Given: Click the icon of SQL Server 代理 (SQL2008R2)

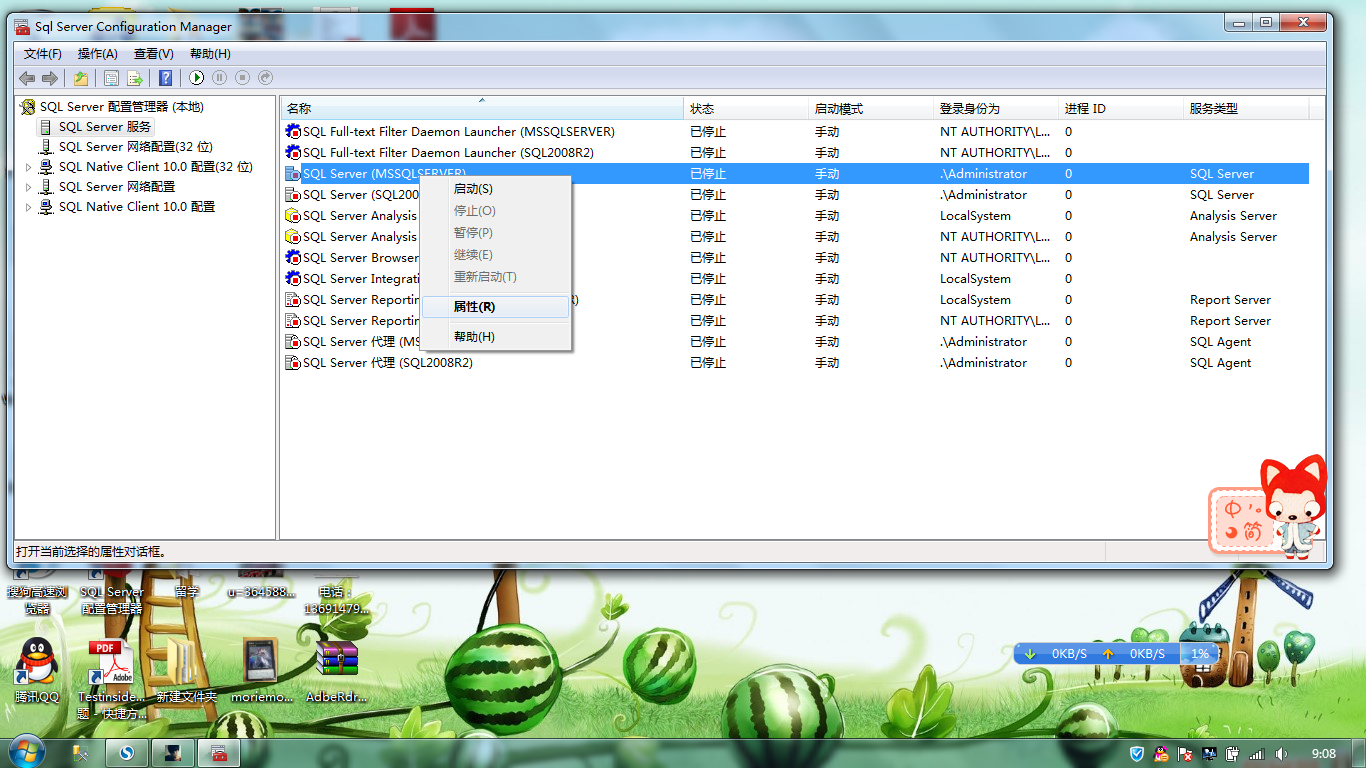Looking at the screenshot, I should 293,363.
